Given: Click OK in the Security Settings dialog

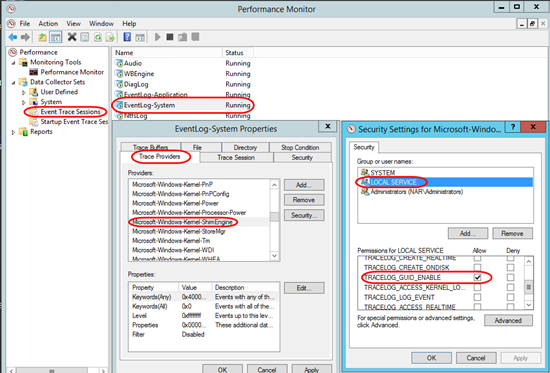Looking at the screenshot, I should 431,358.
